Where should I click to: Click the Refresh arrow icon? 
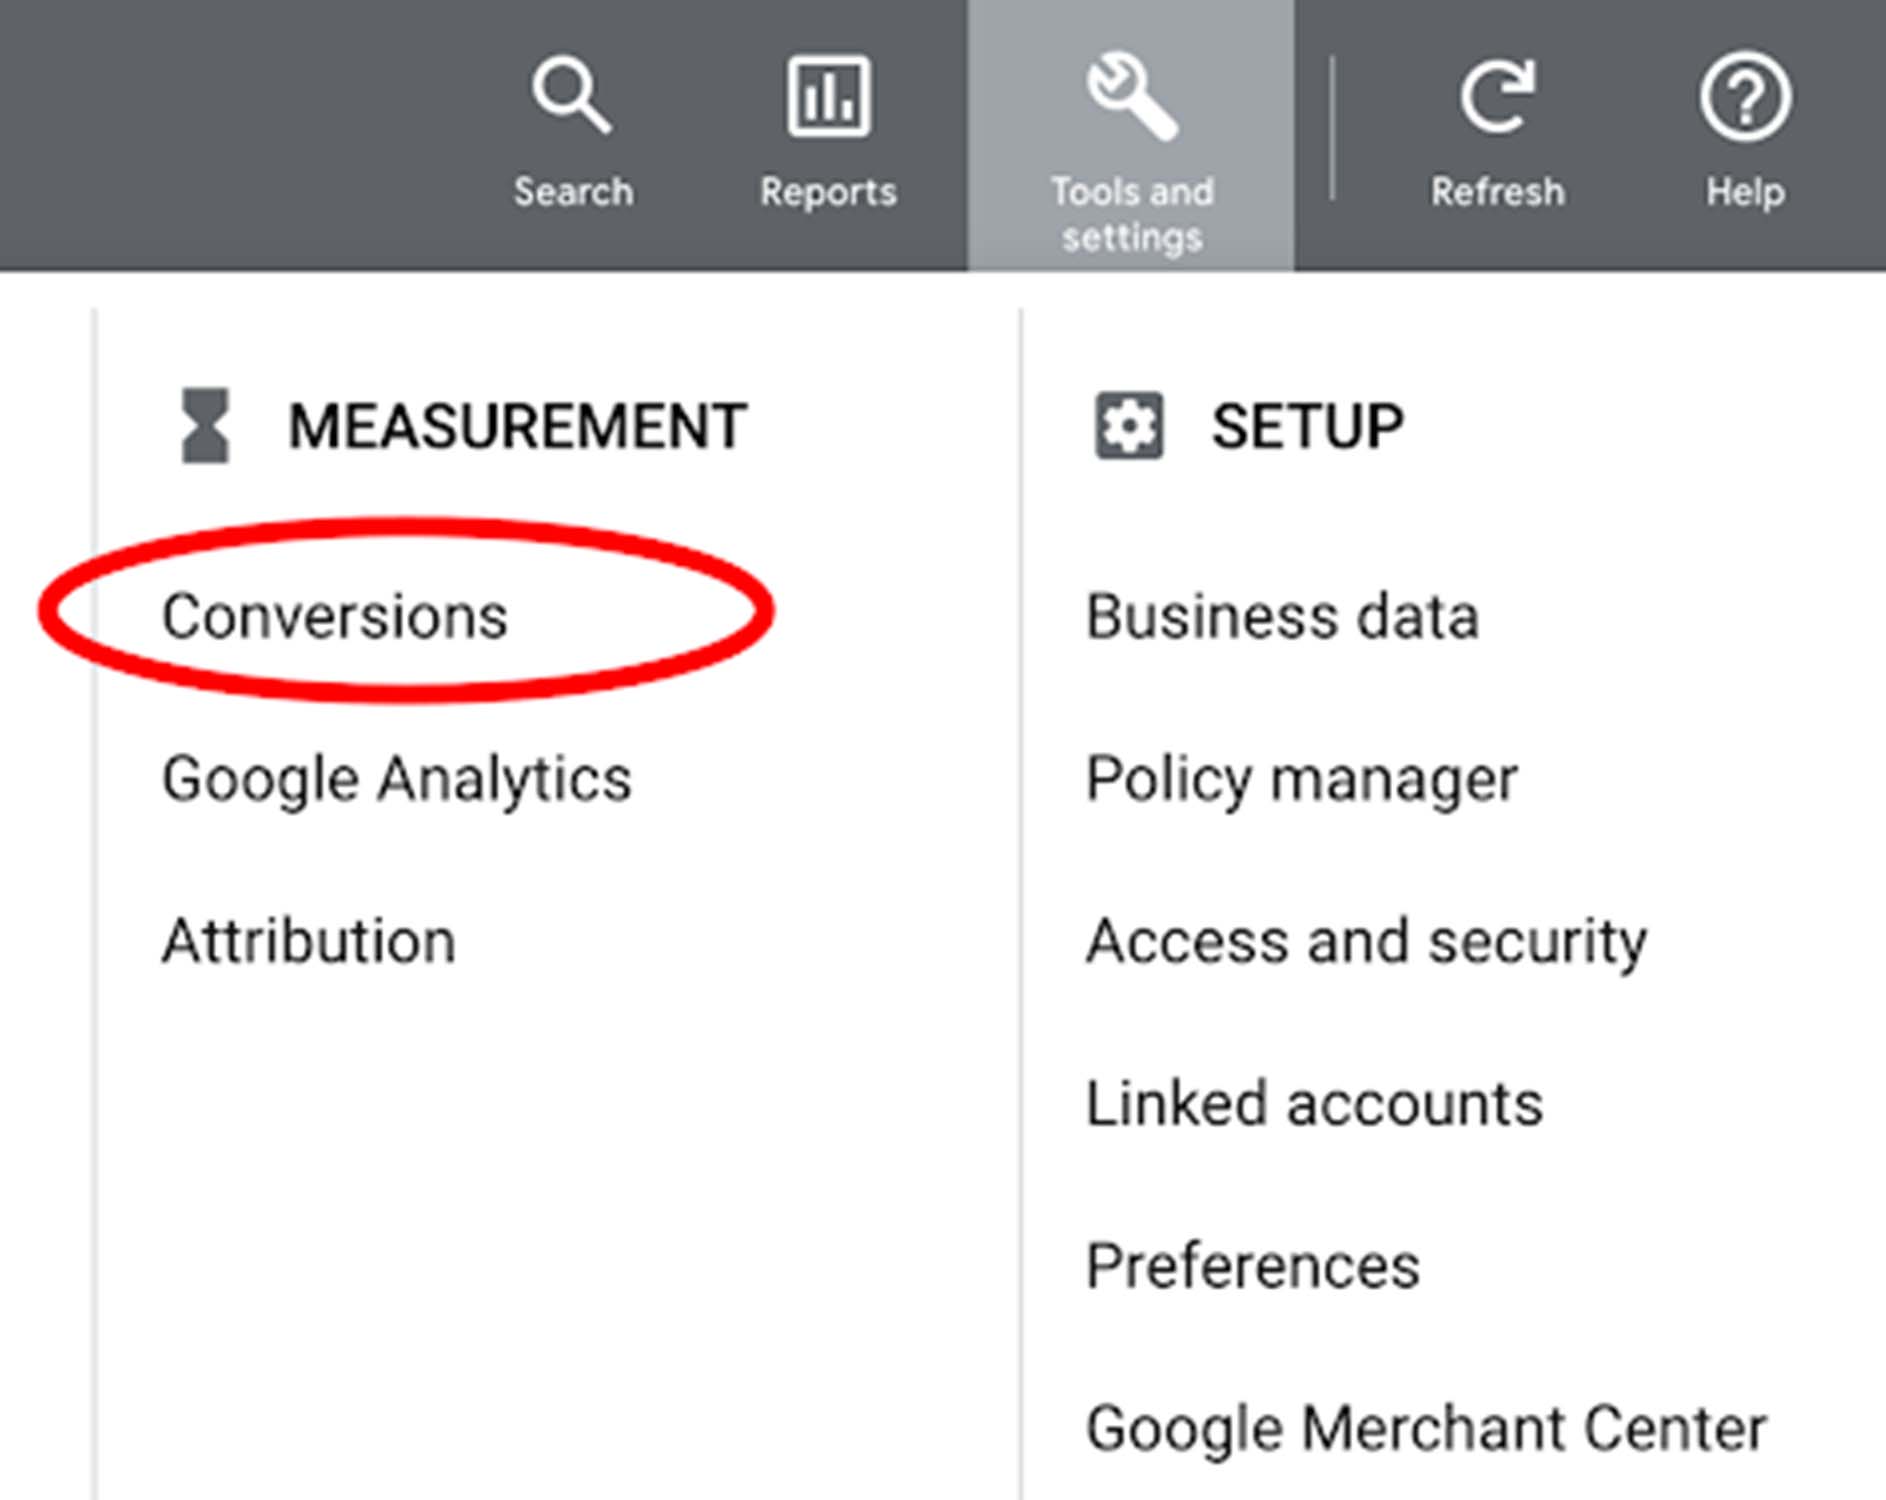[x=1497, y=96]
